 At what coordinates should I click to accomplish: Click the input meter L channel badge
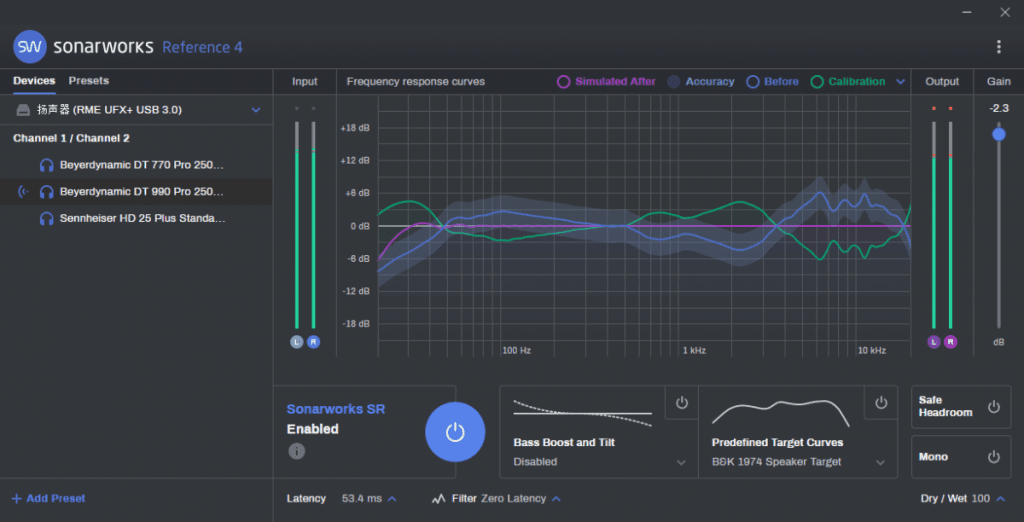[x=296, y=342]
